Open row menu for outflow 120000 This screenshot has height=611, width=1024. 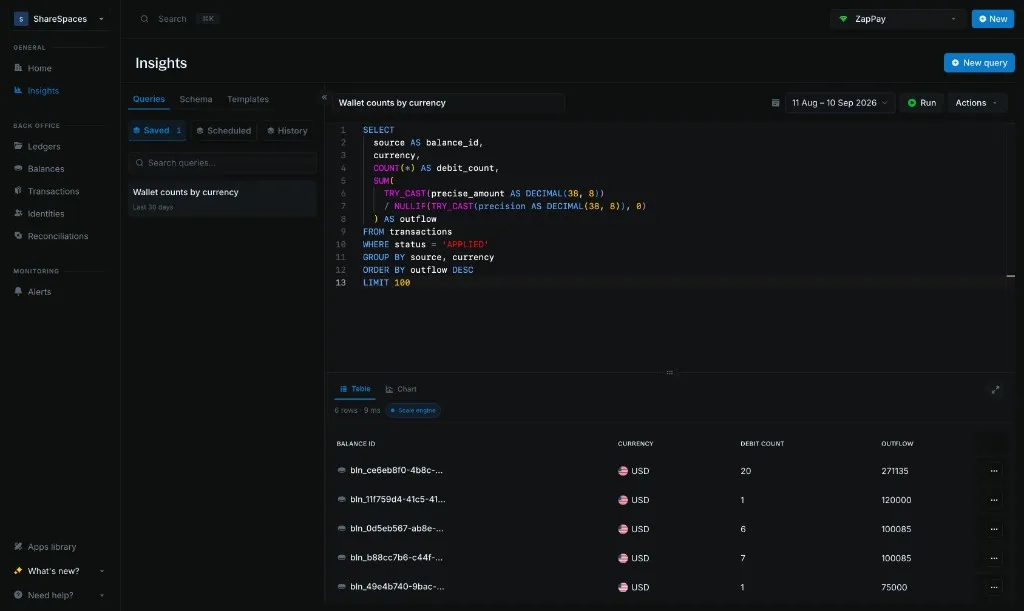[x=994, y=500]
